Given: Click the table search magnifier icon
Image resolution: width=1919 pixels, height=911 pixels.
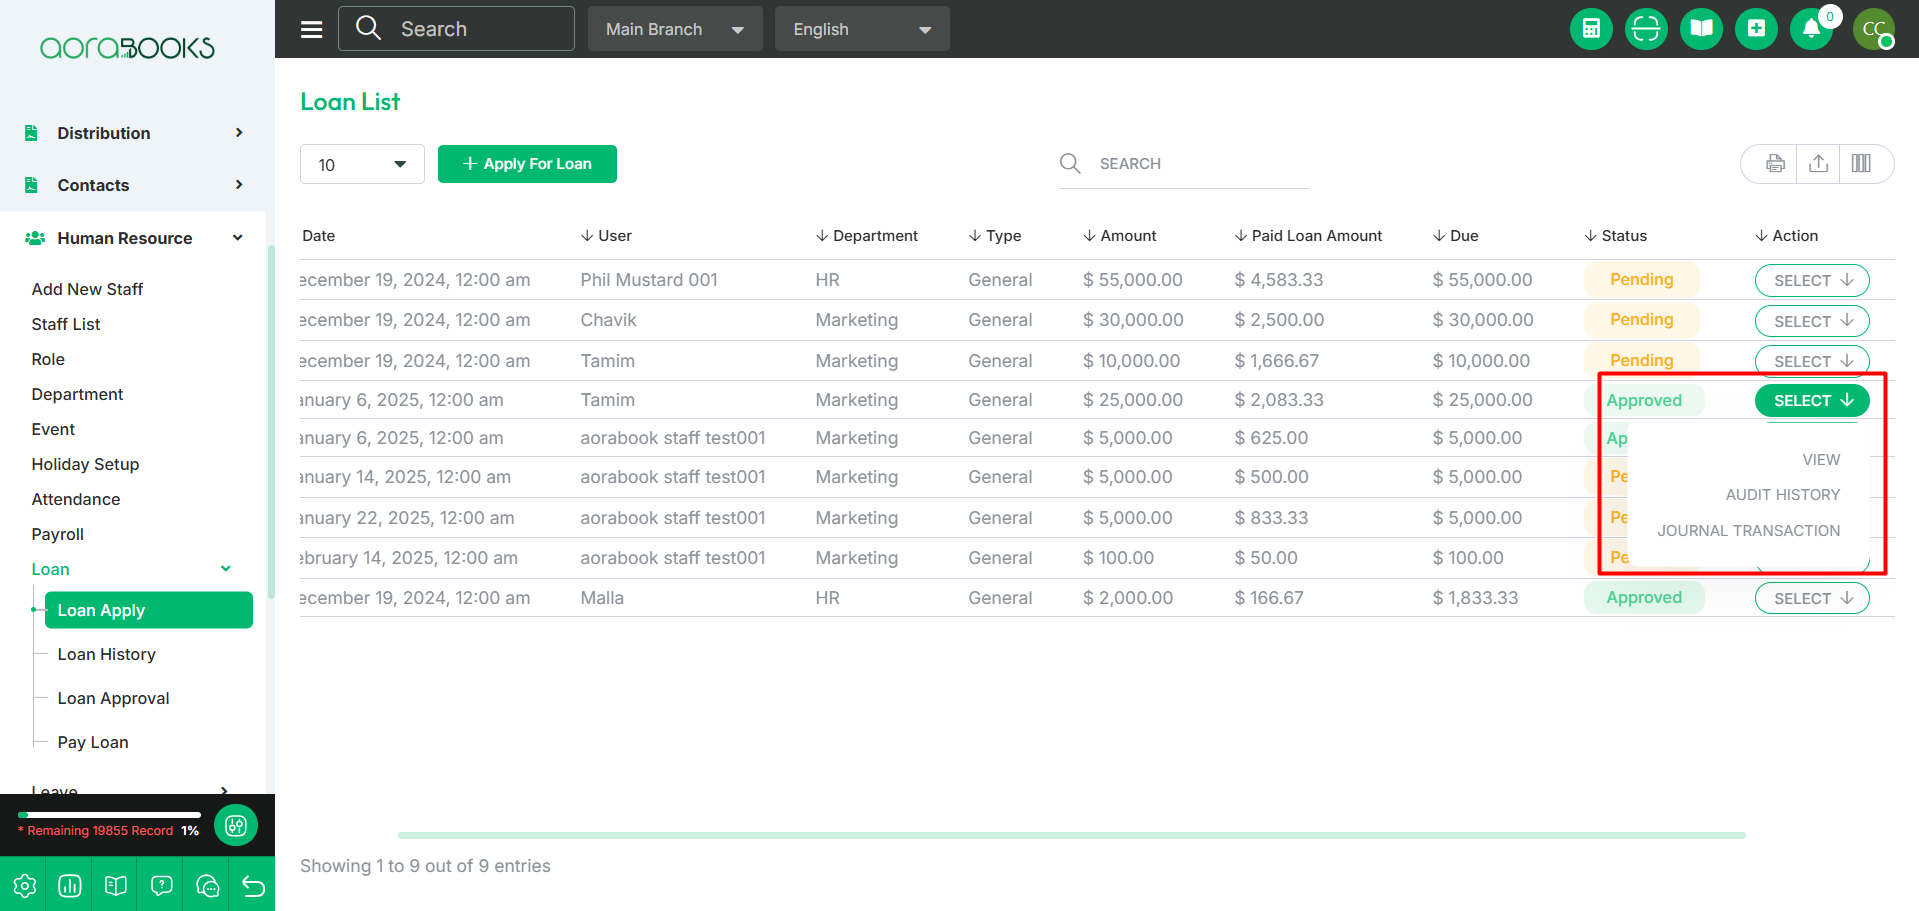Looking at the screenshot, I should 1070,163.
